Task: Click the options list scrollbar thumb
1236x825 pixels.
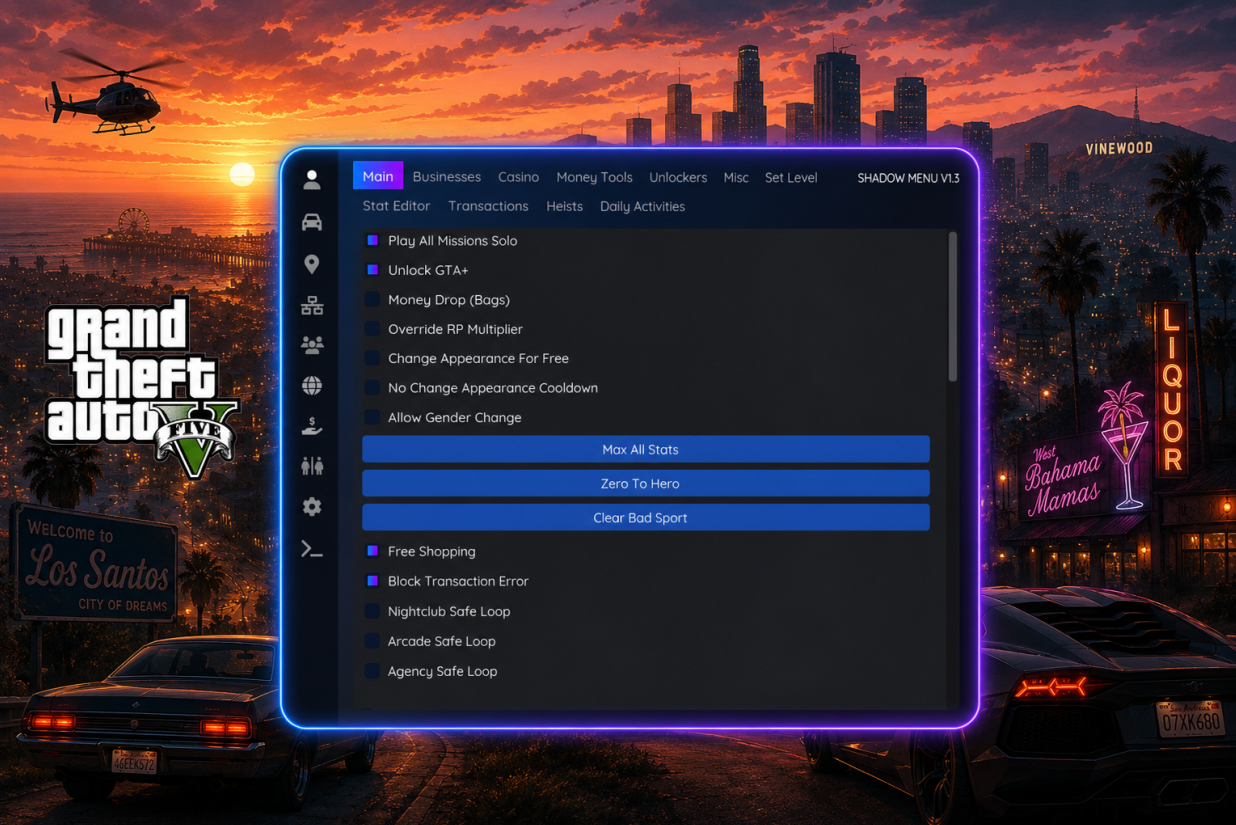Action: [x=953, y=306]
